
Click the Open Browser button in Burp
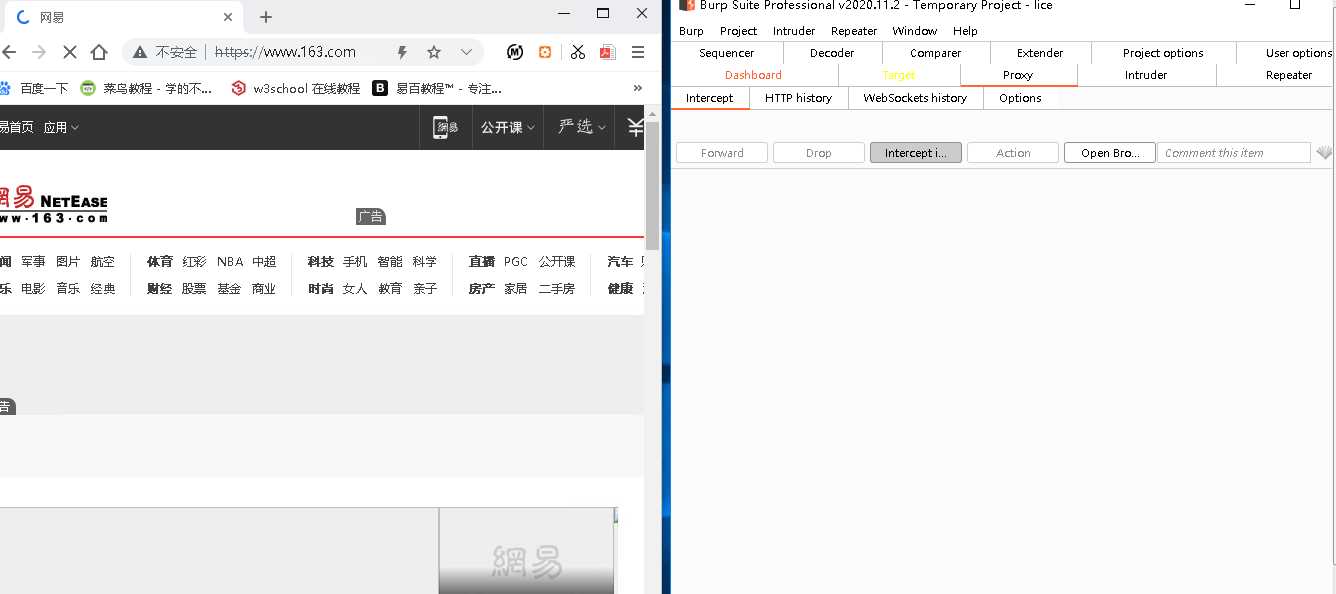(x=1110, y=153)
